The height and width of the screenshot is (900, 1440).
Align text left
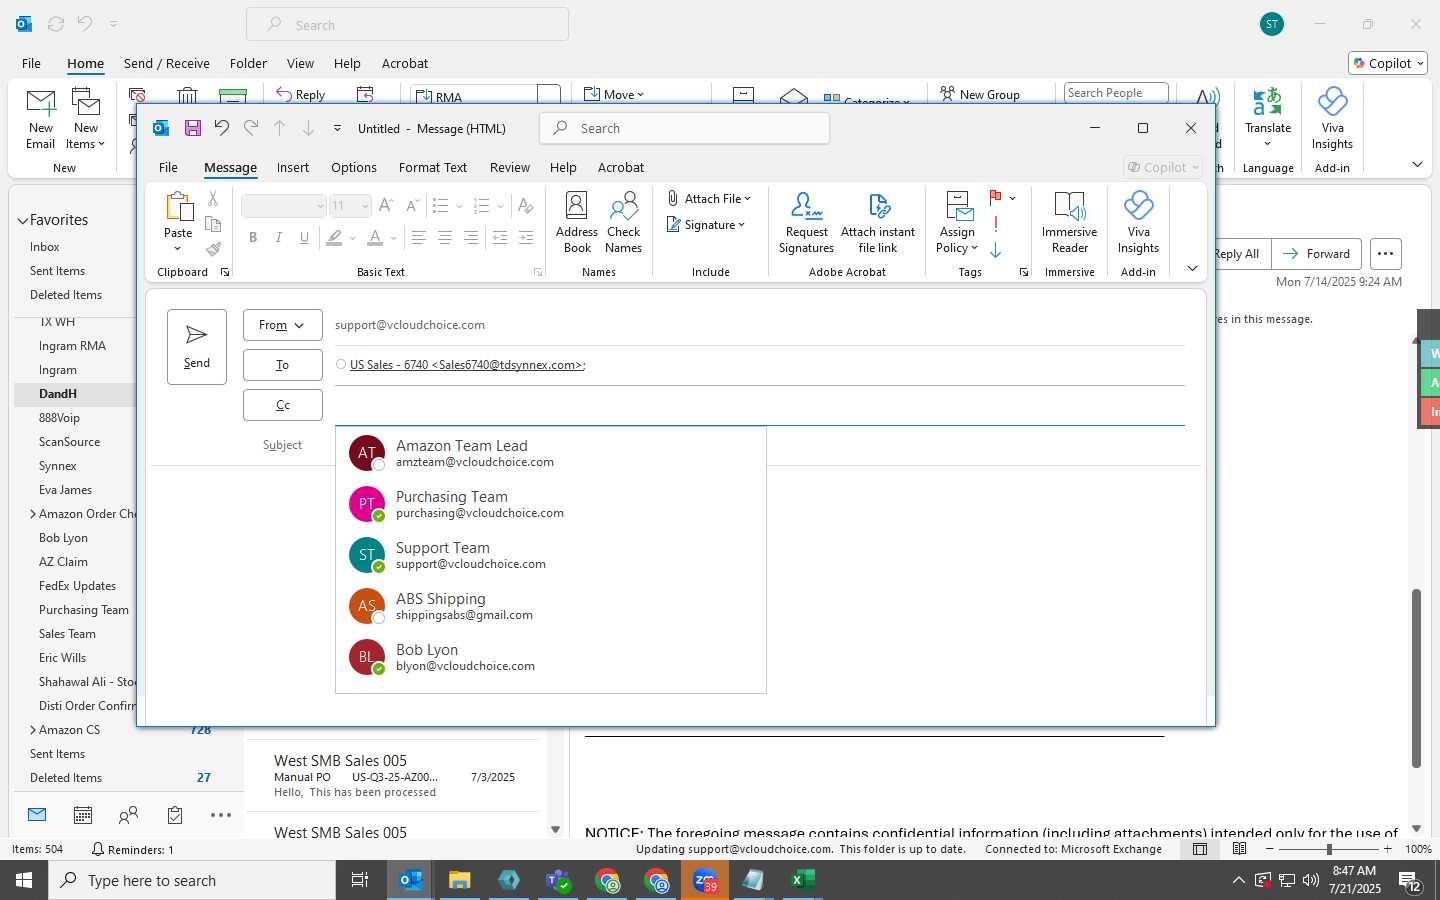(x=419, y=238)
